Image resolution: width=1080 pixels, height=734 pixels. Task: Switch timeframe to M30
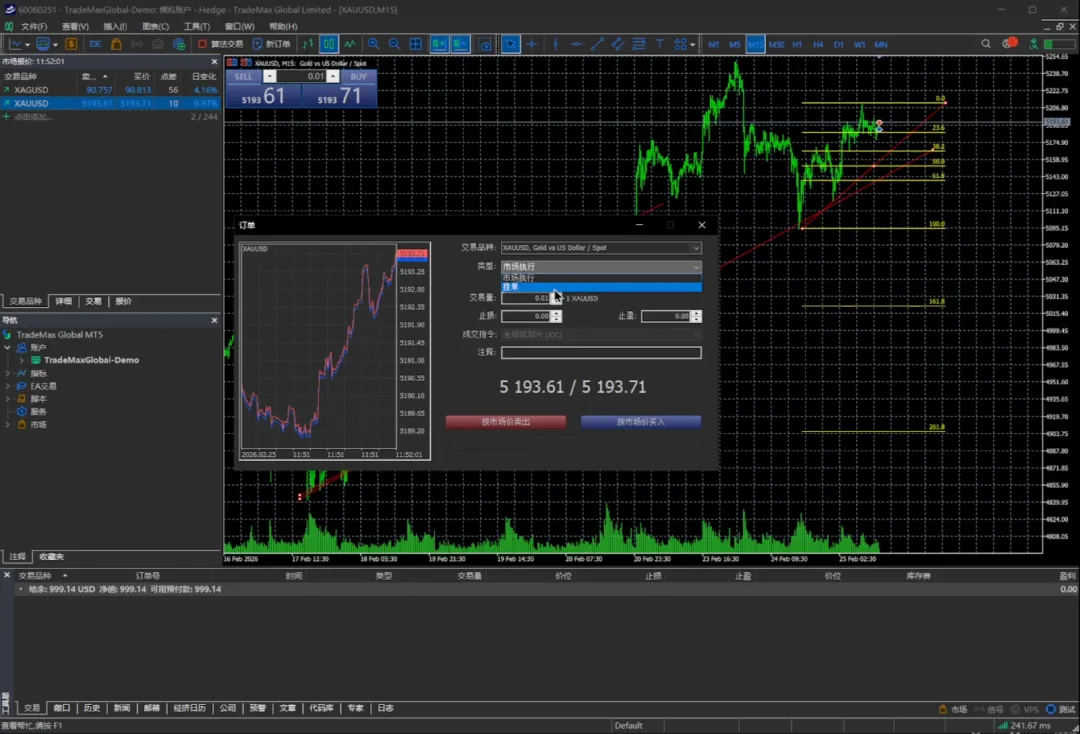coord(776,44)
